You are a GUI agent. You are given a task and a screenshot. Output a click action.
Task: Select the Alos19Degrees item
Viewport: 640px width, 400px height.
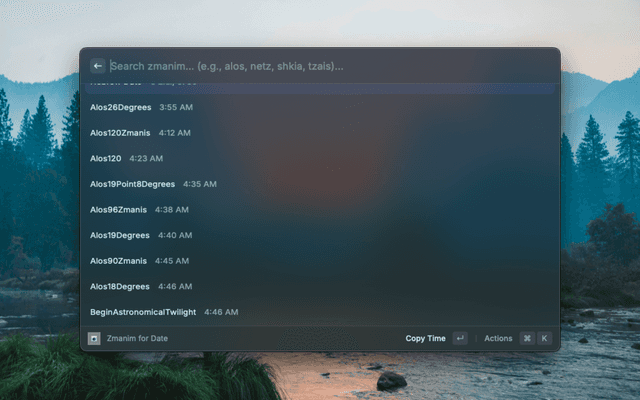point(119,235)
